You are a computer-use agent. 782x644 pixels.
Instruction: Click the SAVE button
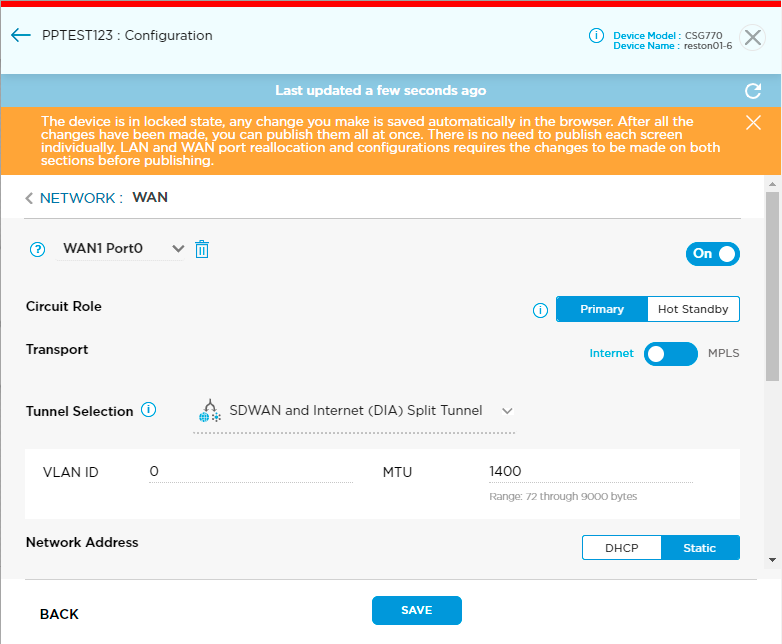[x=417, y=610]
